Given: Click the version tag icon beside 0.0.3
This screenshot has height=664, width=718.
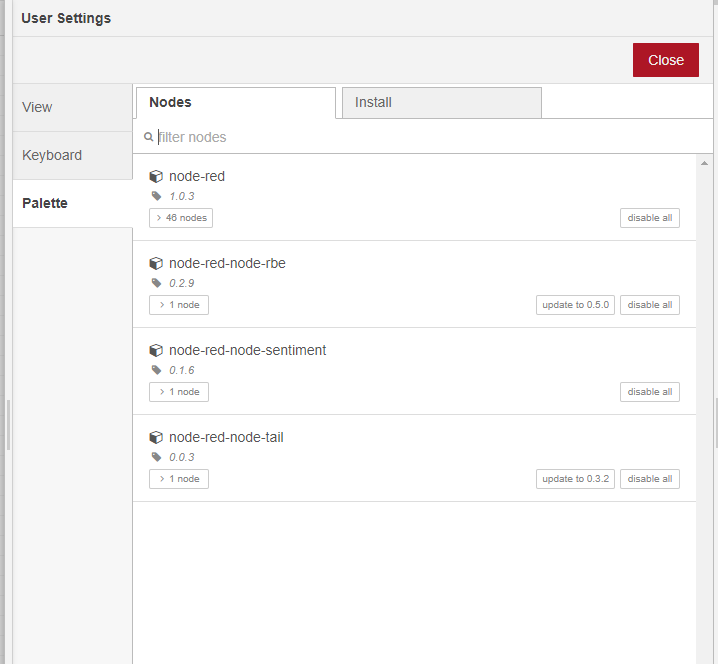Looking at the screenshot, I should click(x=156, y=457).
